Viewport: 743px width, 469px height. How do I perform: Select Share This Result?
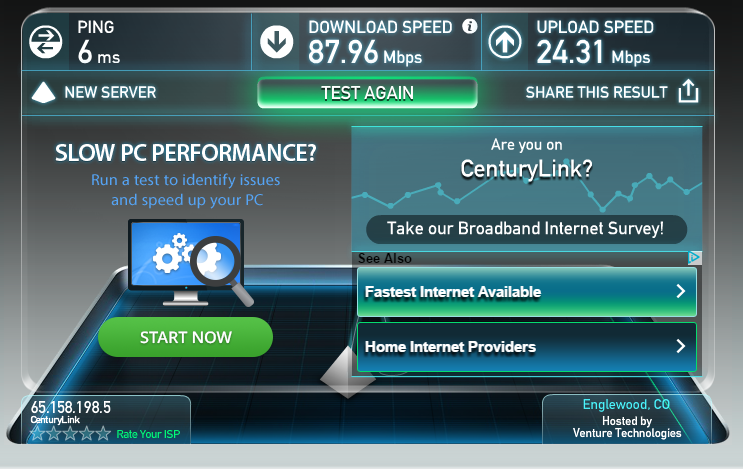point(596,92)
